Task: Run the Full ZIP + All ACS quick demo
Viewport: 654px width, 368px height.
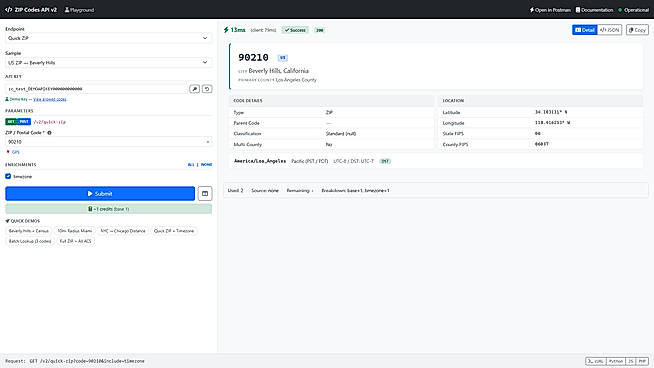Action: coord(75,241)
